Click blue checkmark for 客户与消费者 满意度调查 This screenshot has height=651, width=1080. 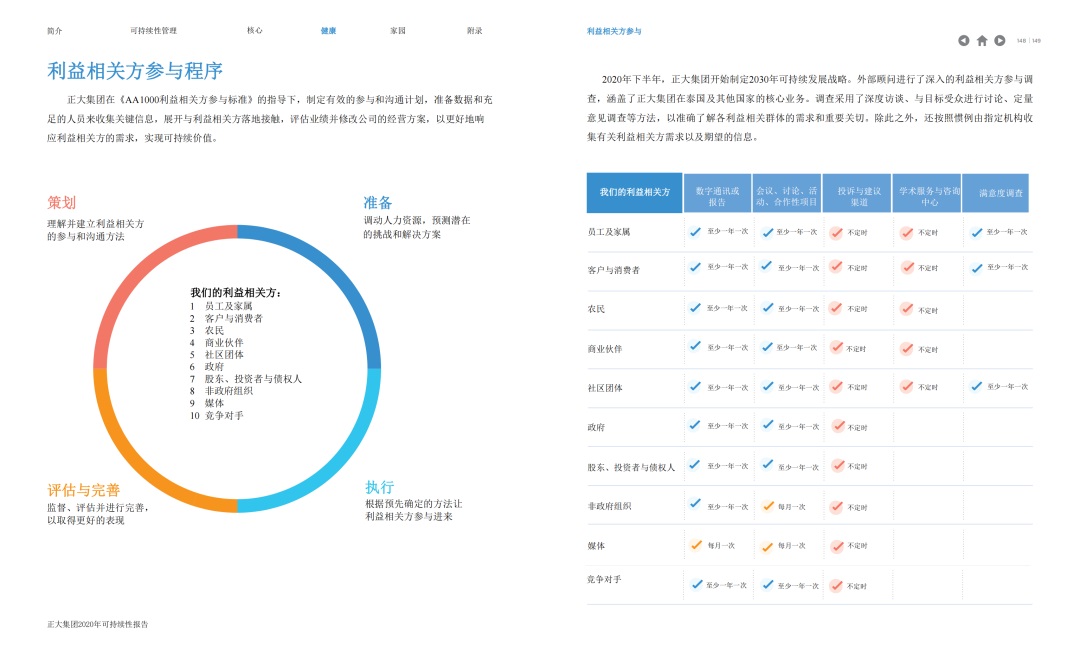(x=976, y=267)
